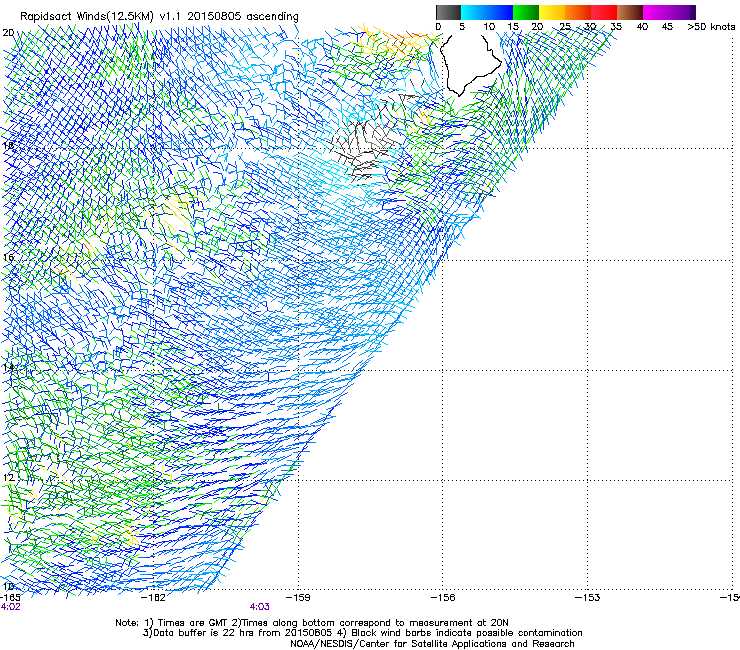Image resolution: width=740 pixels, height=650 pixels.
Task: Click latitude label '18' on the left axis
Action: (8, 145)
